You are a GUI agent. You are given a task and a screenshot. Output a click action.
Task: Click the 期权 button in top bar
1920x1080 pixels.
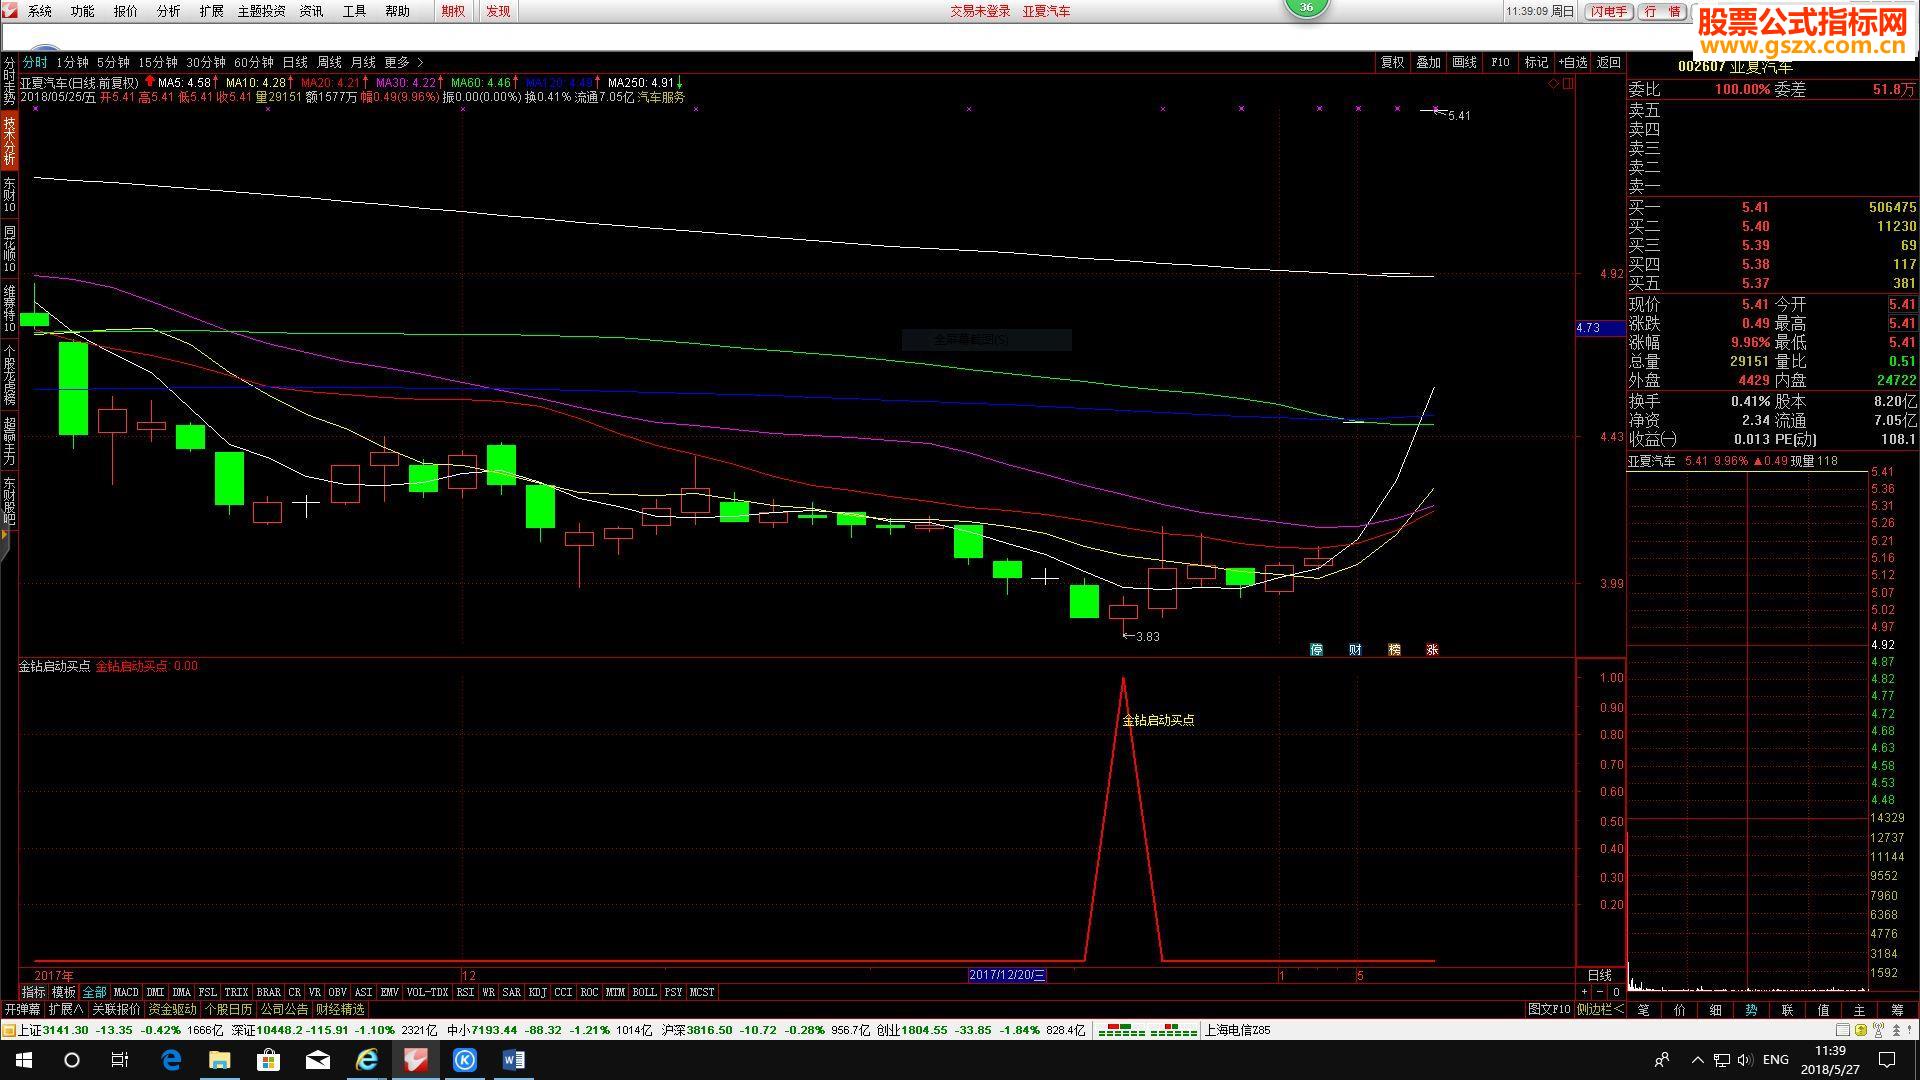click(x=453, y=11)
